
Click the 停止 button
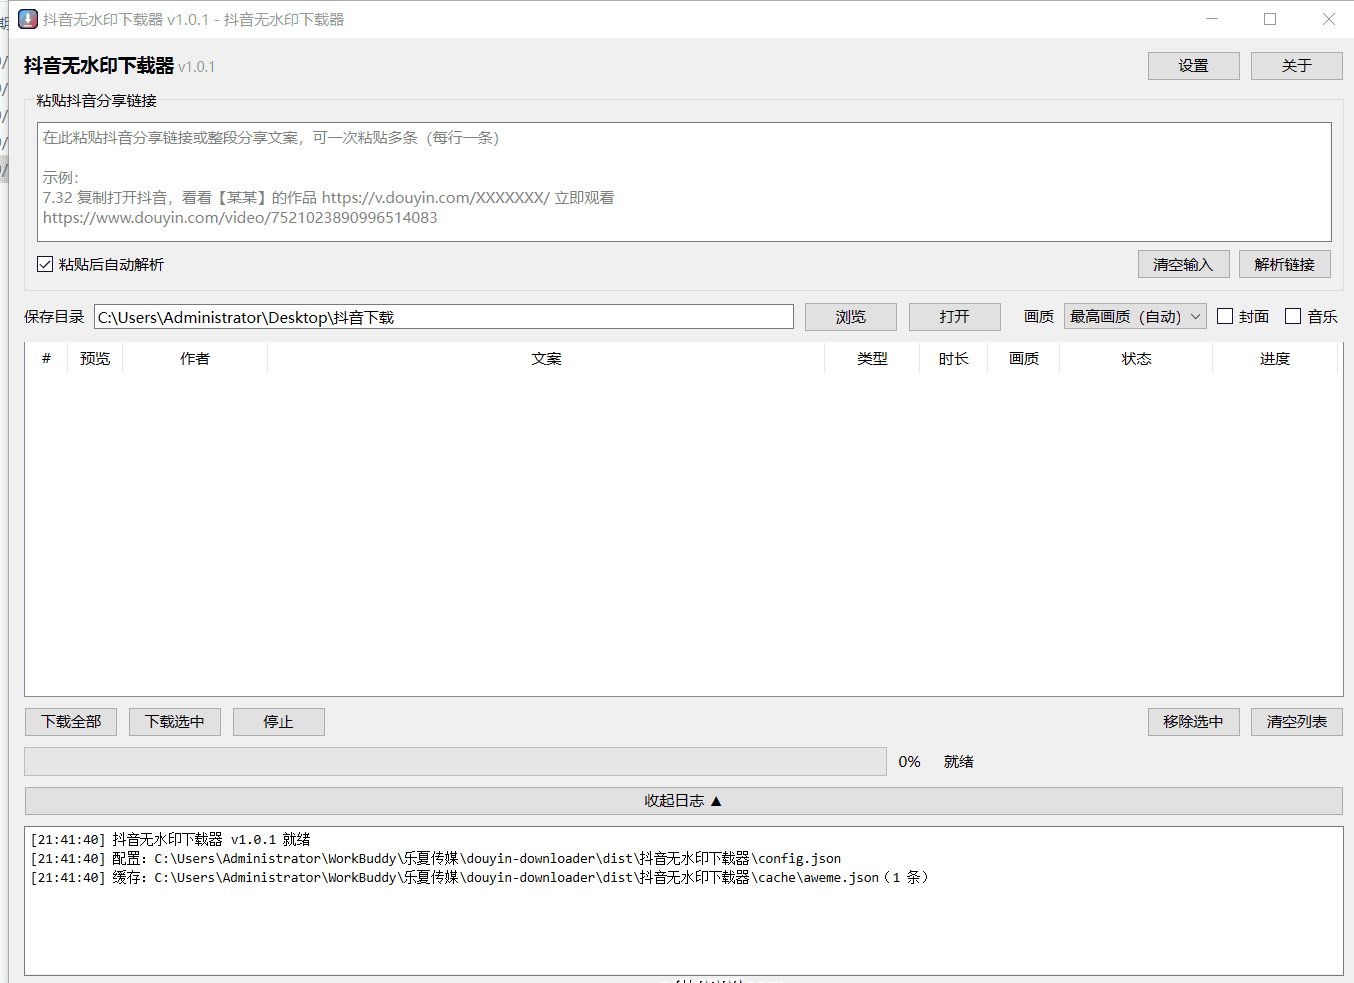coord(279,722)
